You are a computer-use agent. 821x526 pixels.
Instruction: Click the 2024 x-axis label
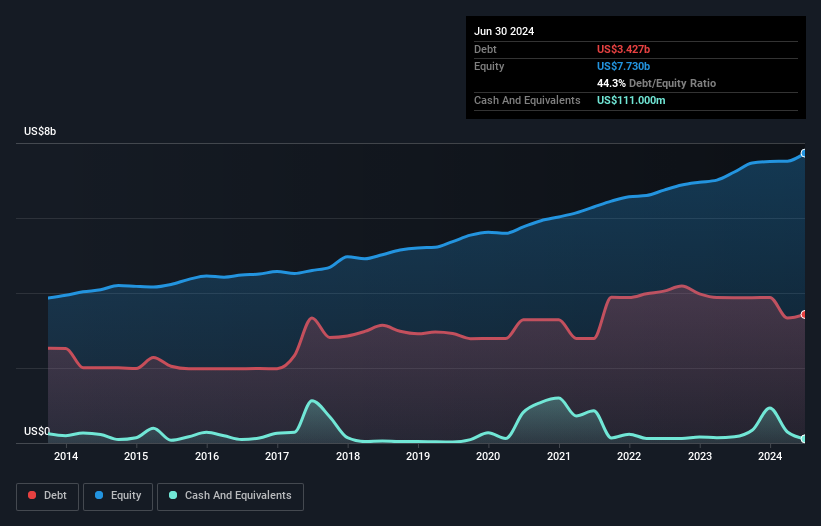click(x=770, y=456)
